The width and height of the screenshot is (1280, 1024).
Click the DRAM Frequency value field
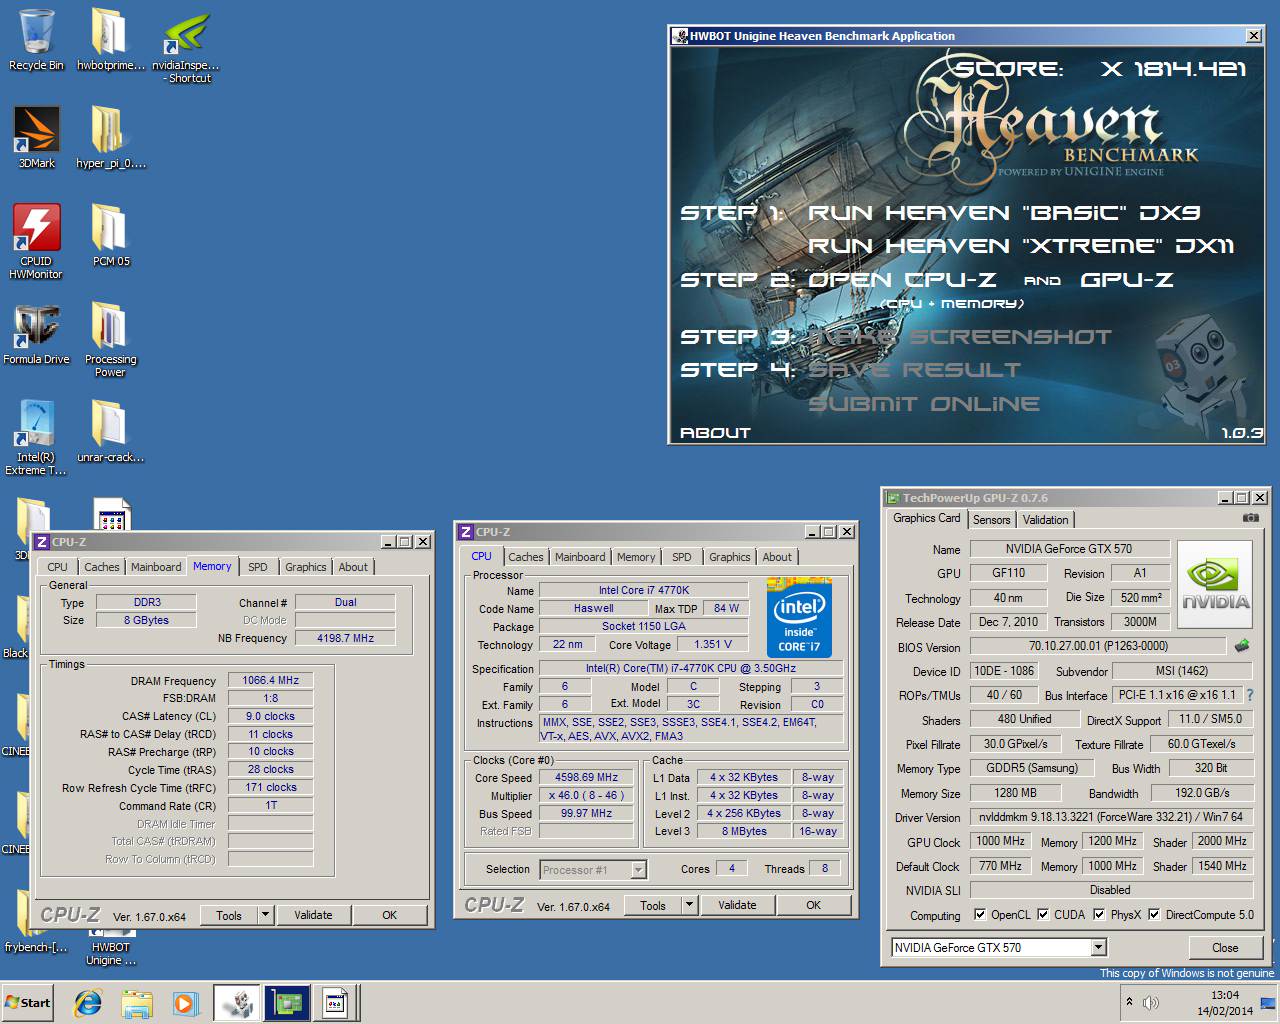click(270, 680)
